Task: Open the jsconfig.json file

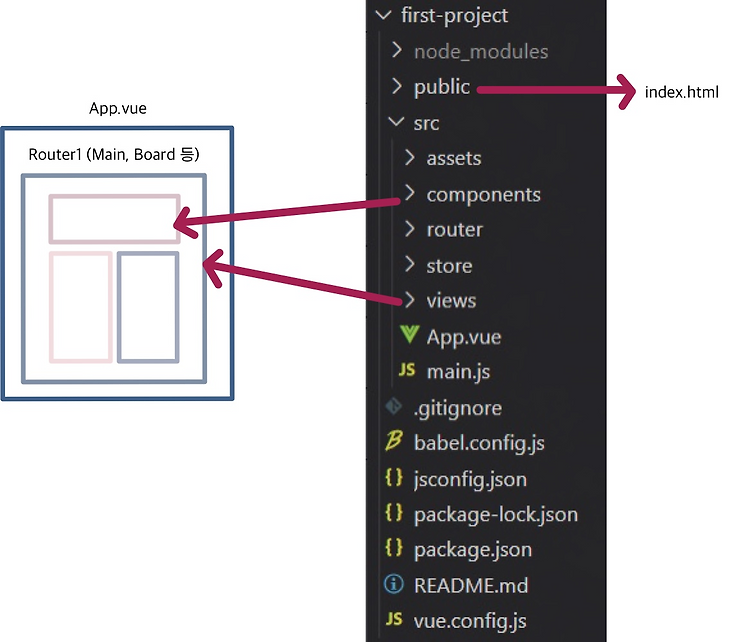Action: click(470, 480)
